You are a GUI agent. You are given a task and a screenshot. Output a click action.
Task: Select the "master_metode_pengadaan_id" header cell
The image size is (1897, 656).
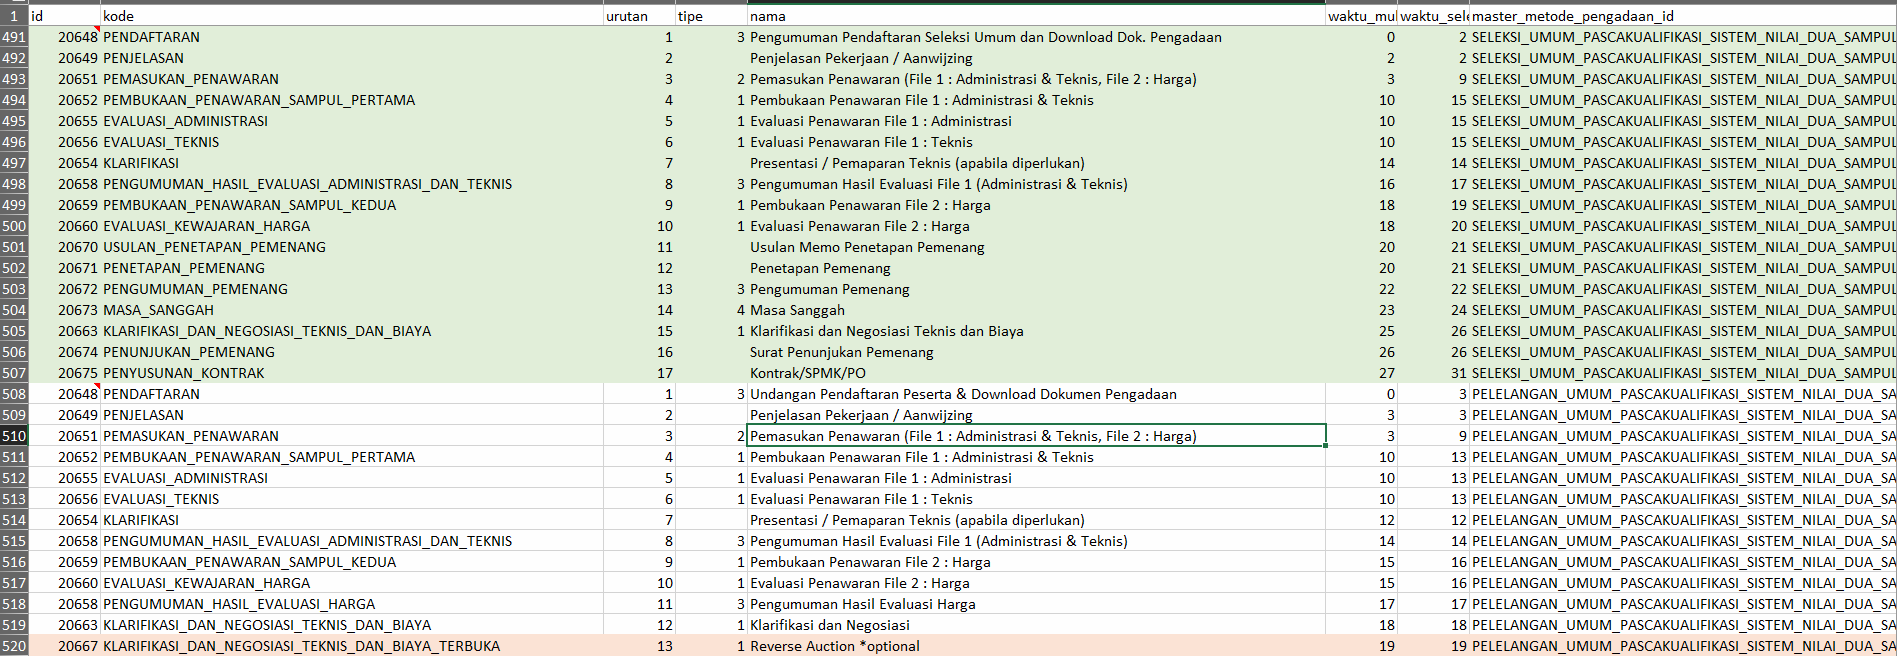click(1680, 16)
